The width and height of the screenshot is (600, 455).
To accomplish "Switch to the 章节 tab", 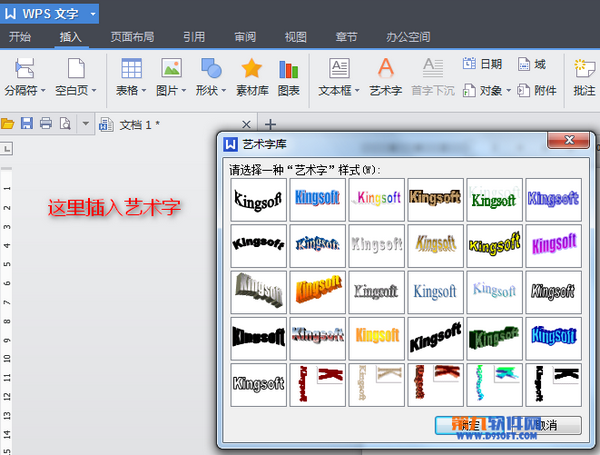I will coord(346,37).
